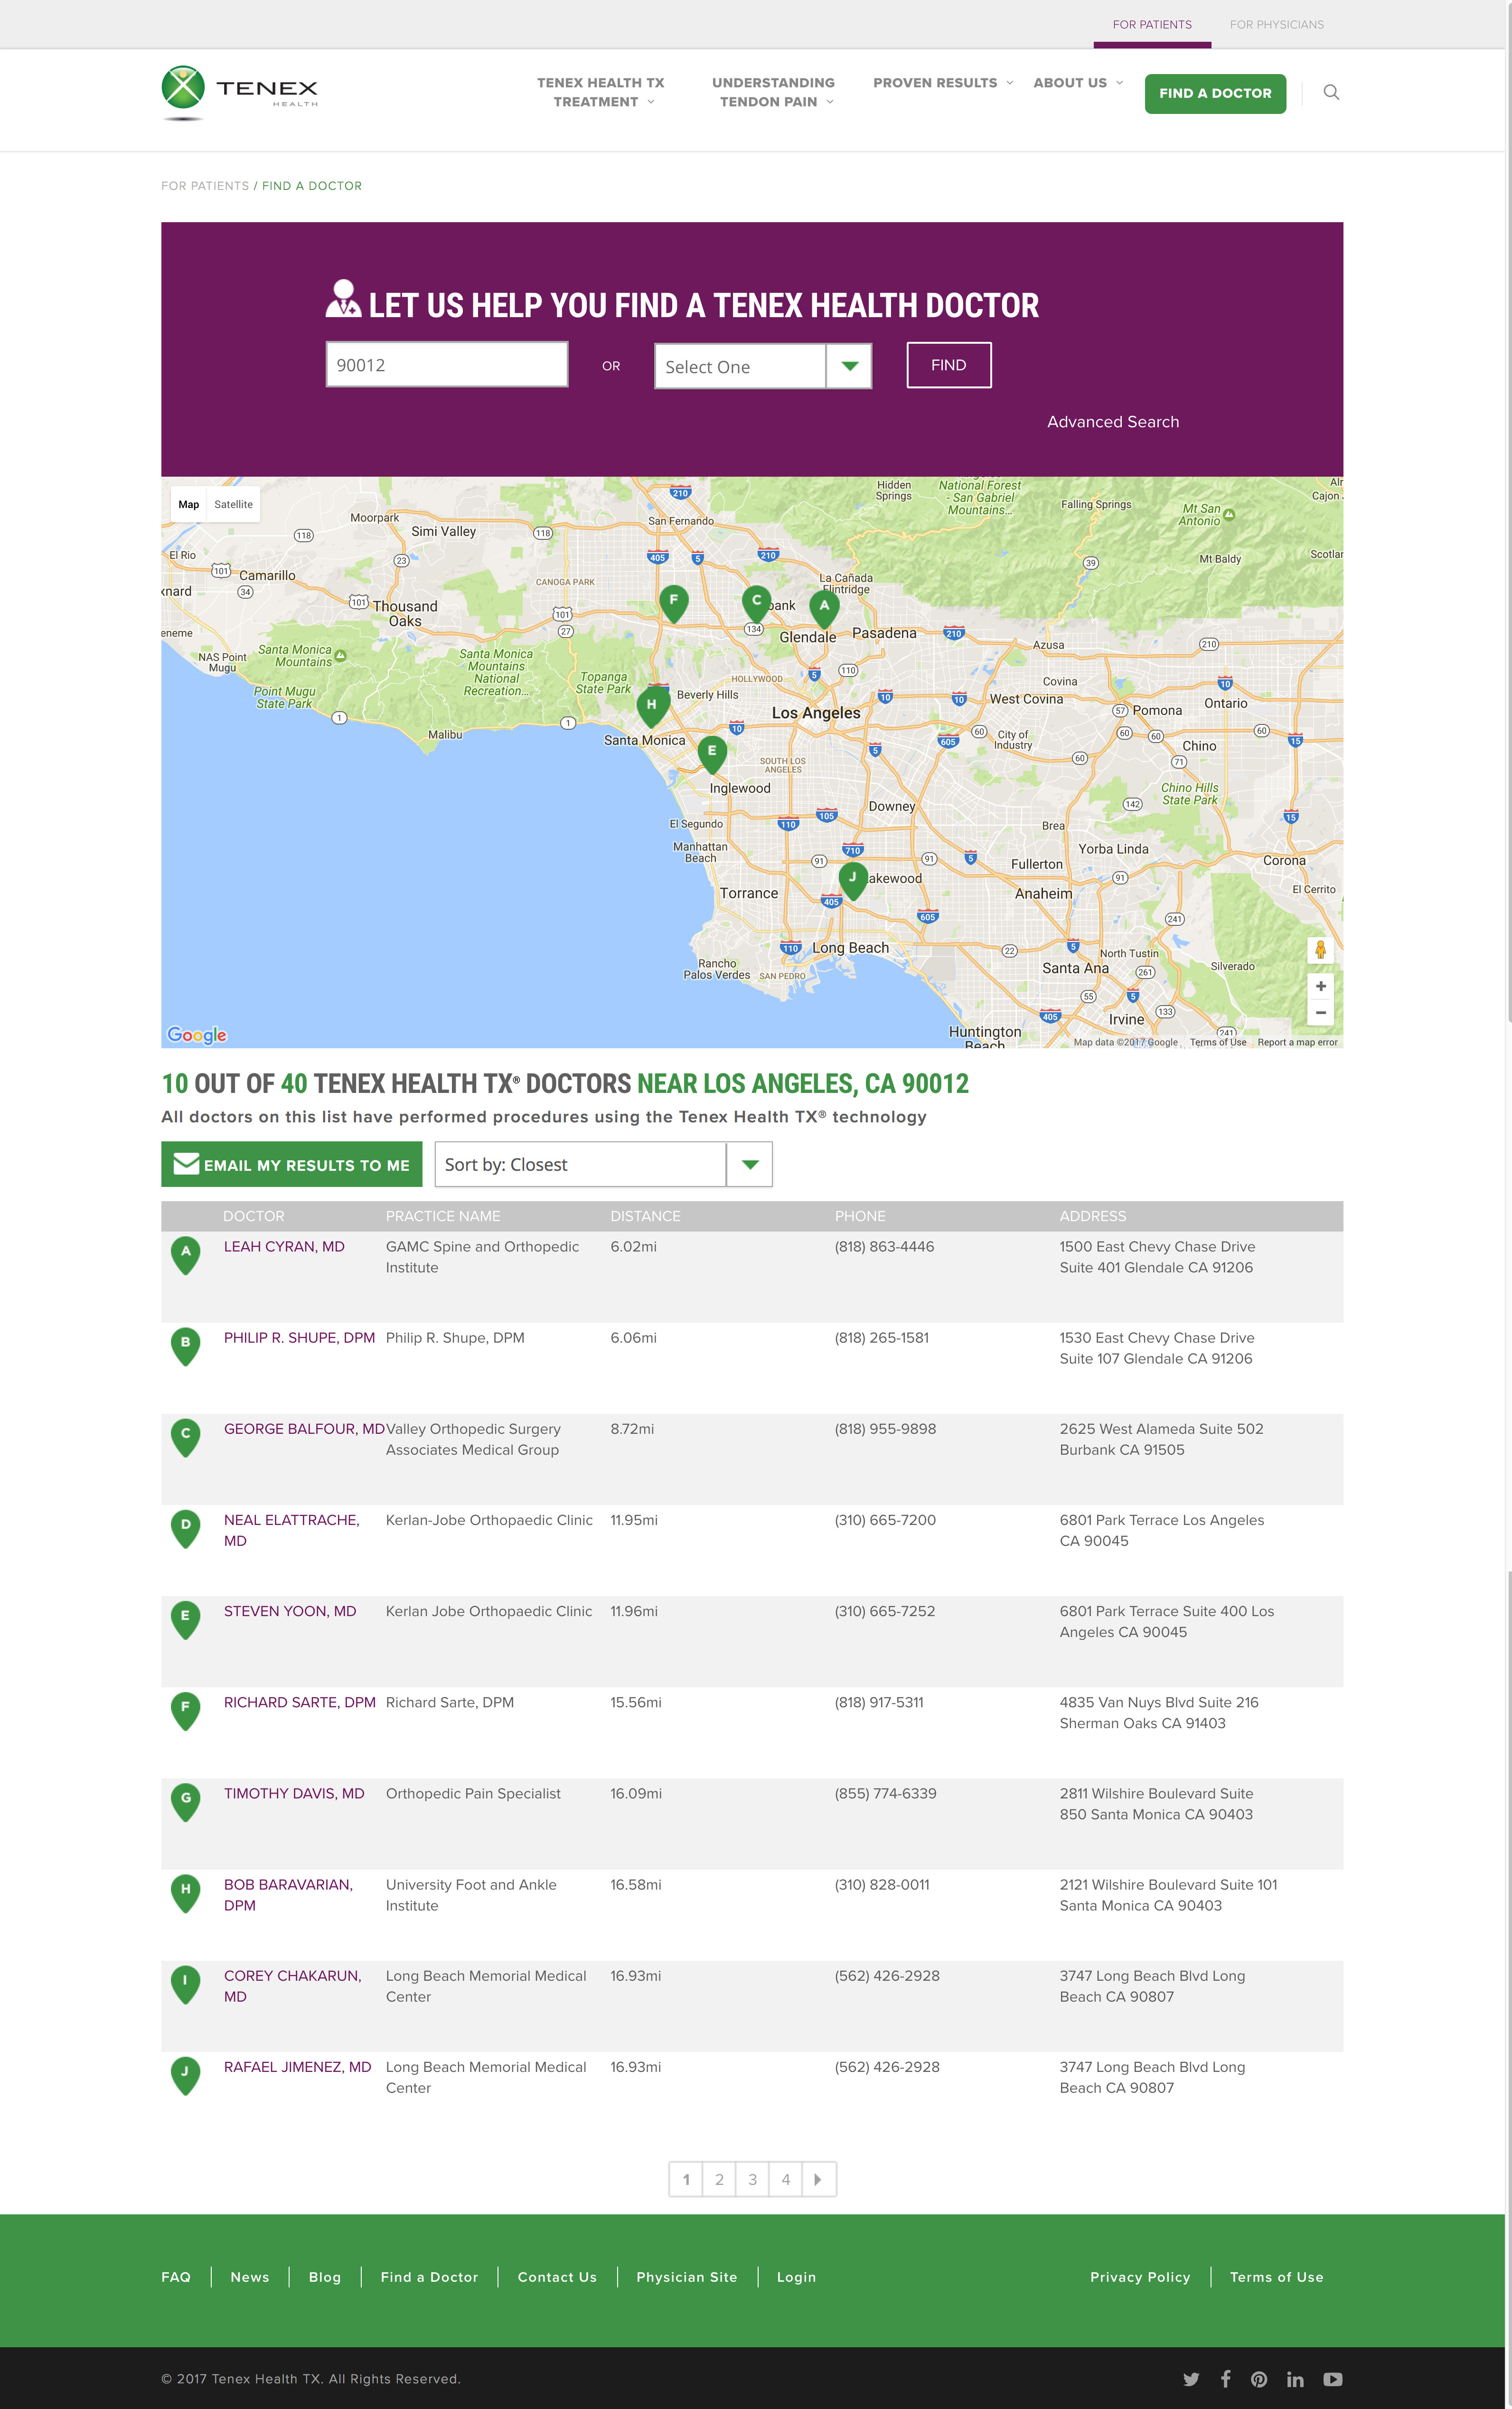Open the site search magnifier icon
Image resolution: width=1512 pixels, height=2409 pixels.
coord(1332,92)
